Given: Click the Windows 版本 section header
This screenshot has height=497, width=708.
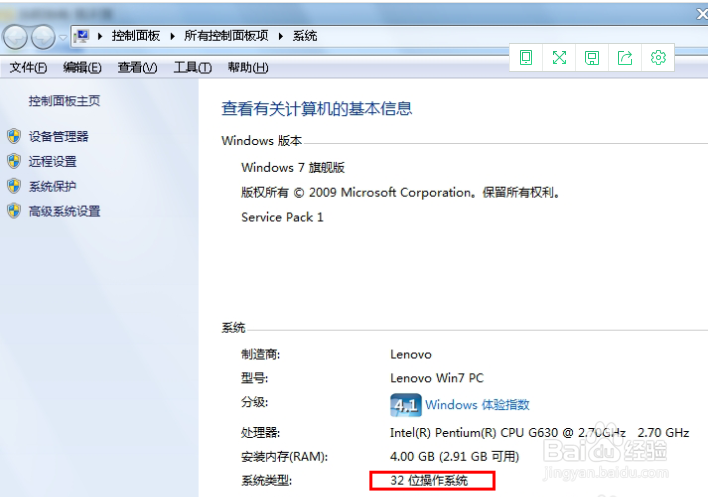Looking at the screenshot, I should pyautogui.click(x=261, y=140).
